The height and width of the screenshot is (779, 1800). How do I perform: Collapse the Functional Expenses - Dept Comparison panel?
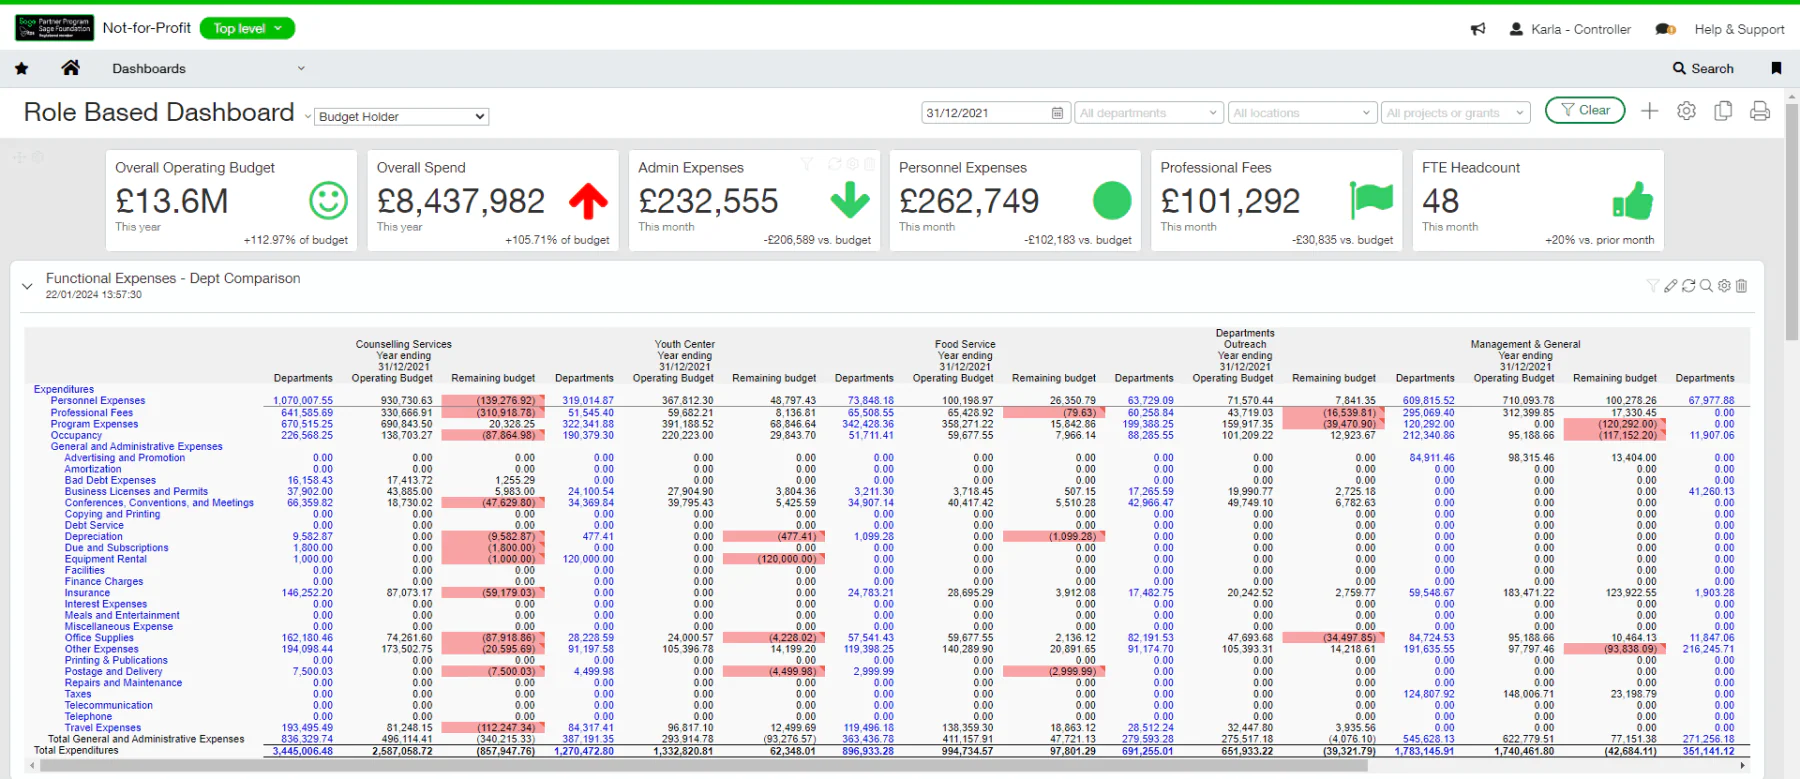pyautogui.click(x=27, y=286)
